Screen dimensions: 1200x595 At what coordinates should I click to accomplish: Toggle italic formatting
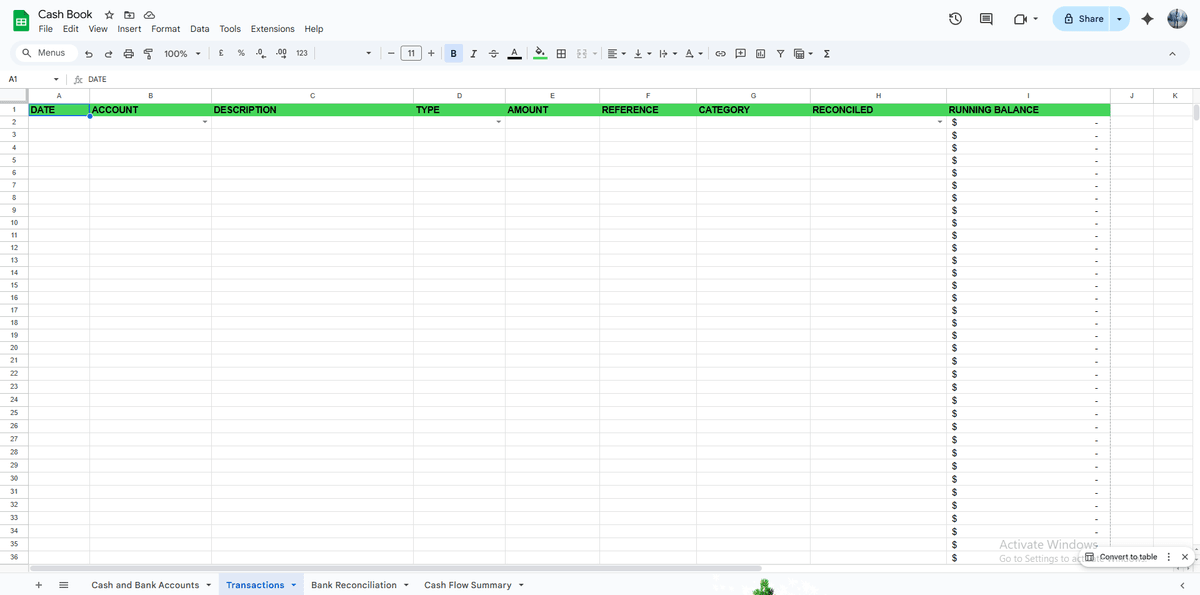click(473, 54)
